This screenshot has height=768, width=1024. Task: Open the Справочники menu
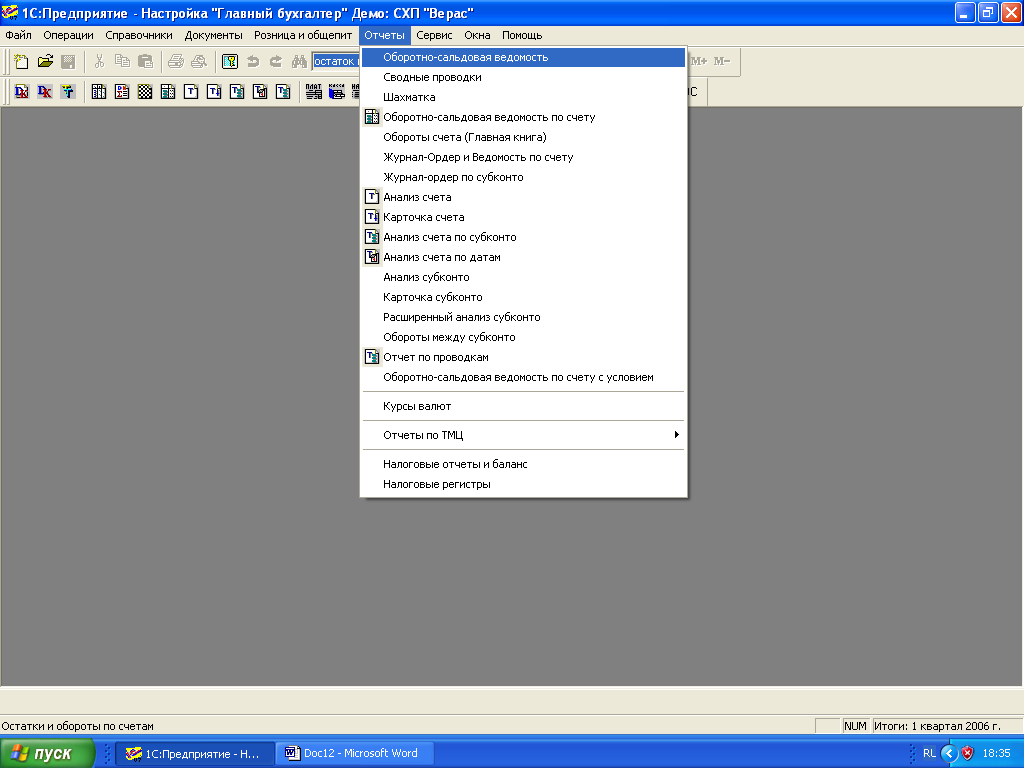pyautogui.click(x=138, y=35)
